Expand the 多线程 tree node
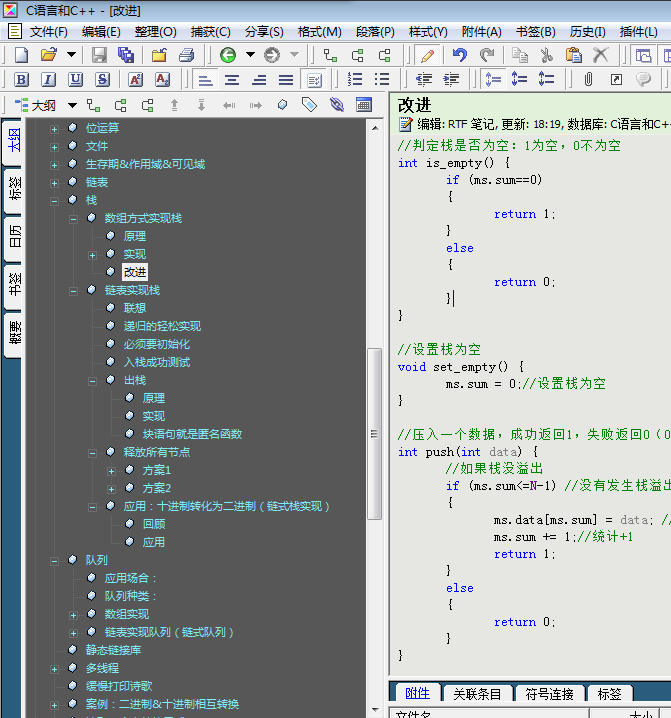This screenshot has height=718, width=671. (x=54, y=669)
